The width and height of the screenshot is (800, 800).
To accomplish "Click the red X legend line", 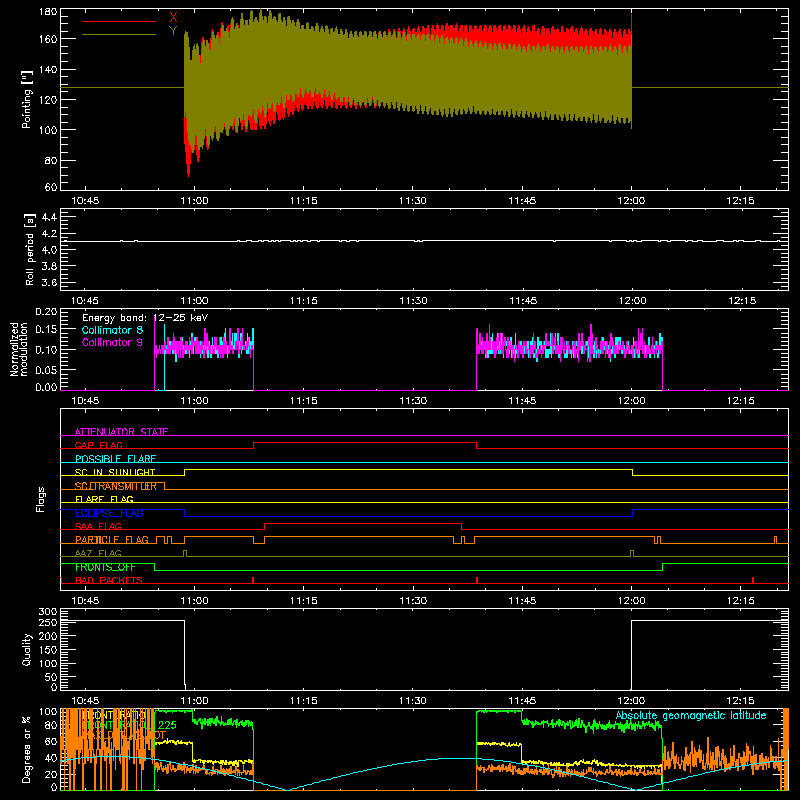I will pos(119,21).
